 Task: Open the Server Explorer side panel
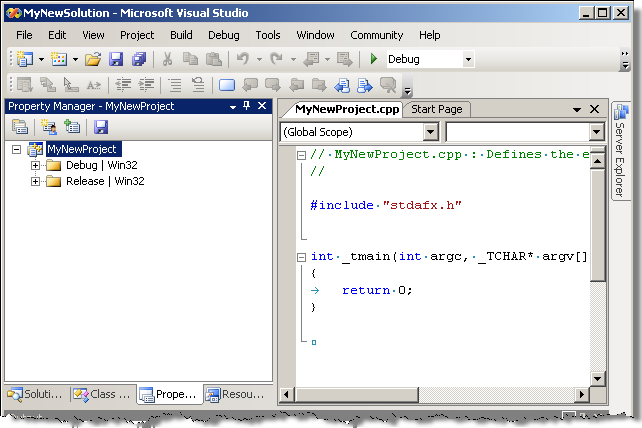(x=619, y=150)
